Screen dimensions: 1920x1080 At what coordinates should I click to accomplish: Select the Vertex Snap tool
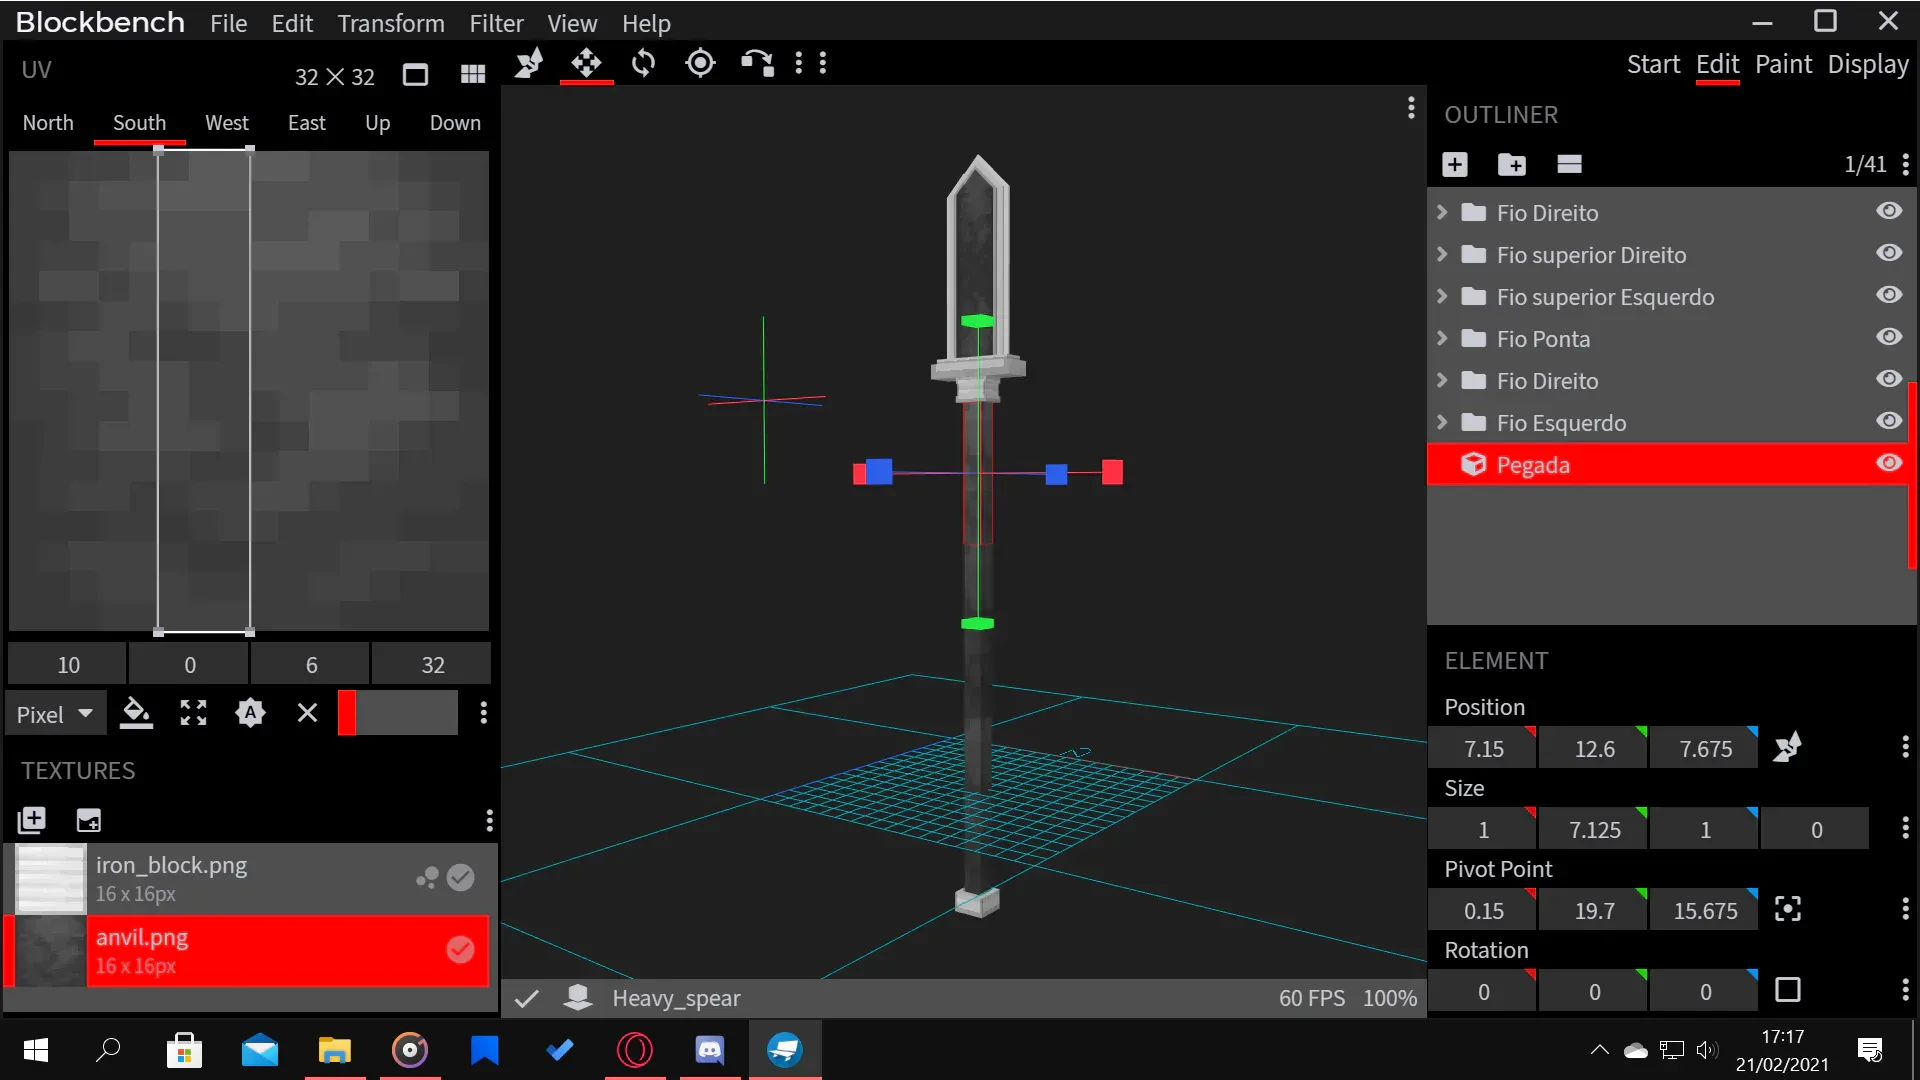[x=757, y=64]
